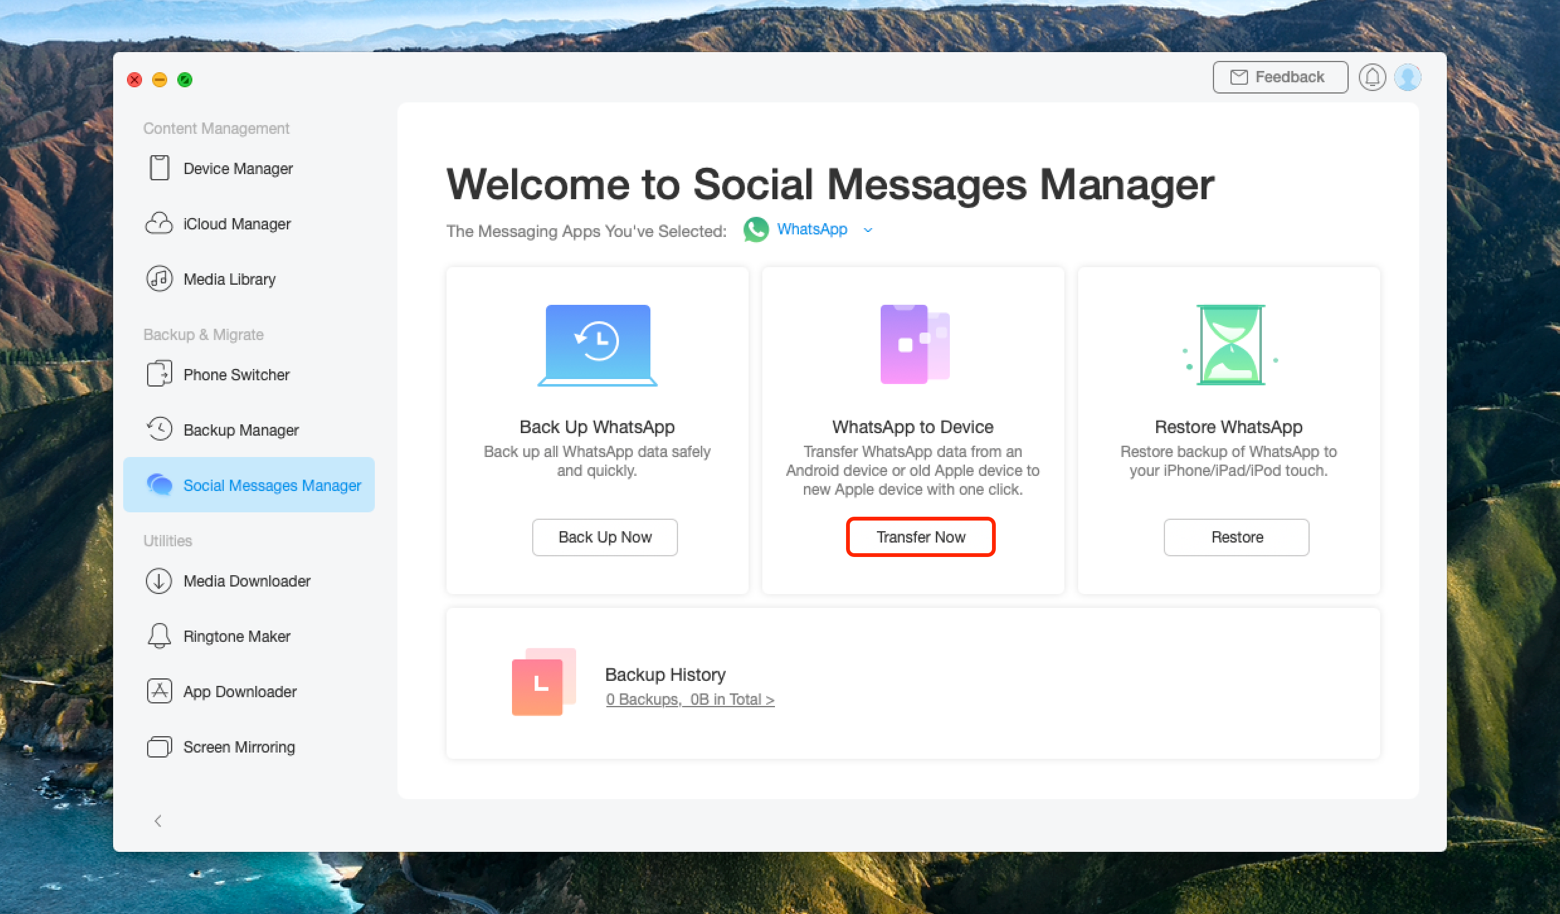Click the WhatsApp to Device card title
This screenshot has width=1560, height=914.
913,427
